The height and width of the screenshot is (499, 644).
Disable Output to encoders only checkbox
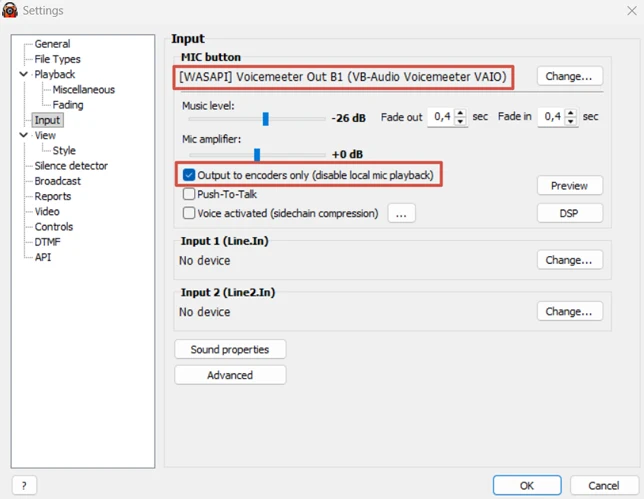point(189,176)
